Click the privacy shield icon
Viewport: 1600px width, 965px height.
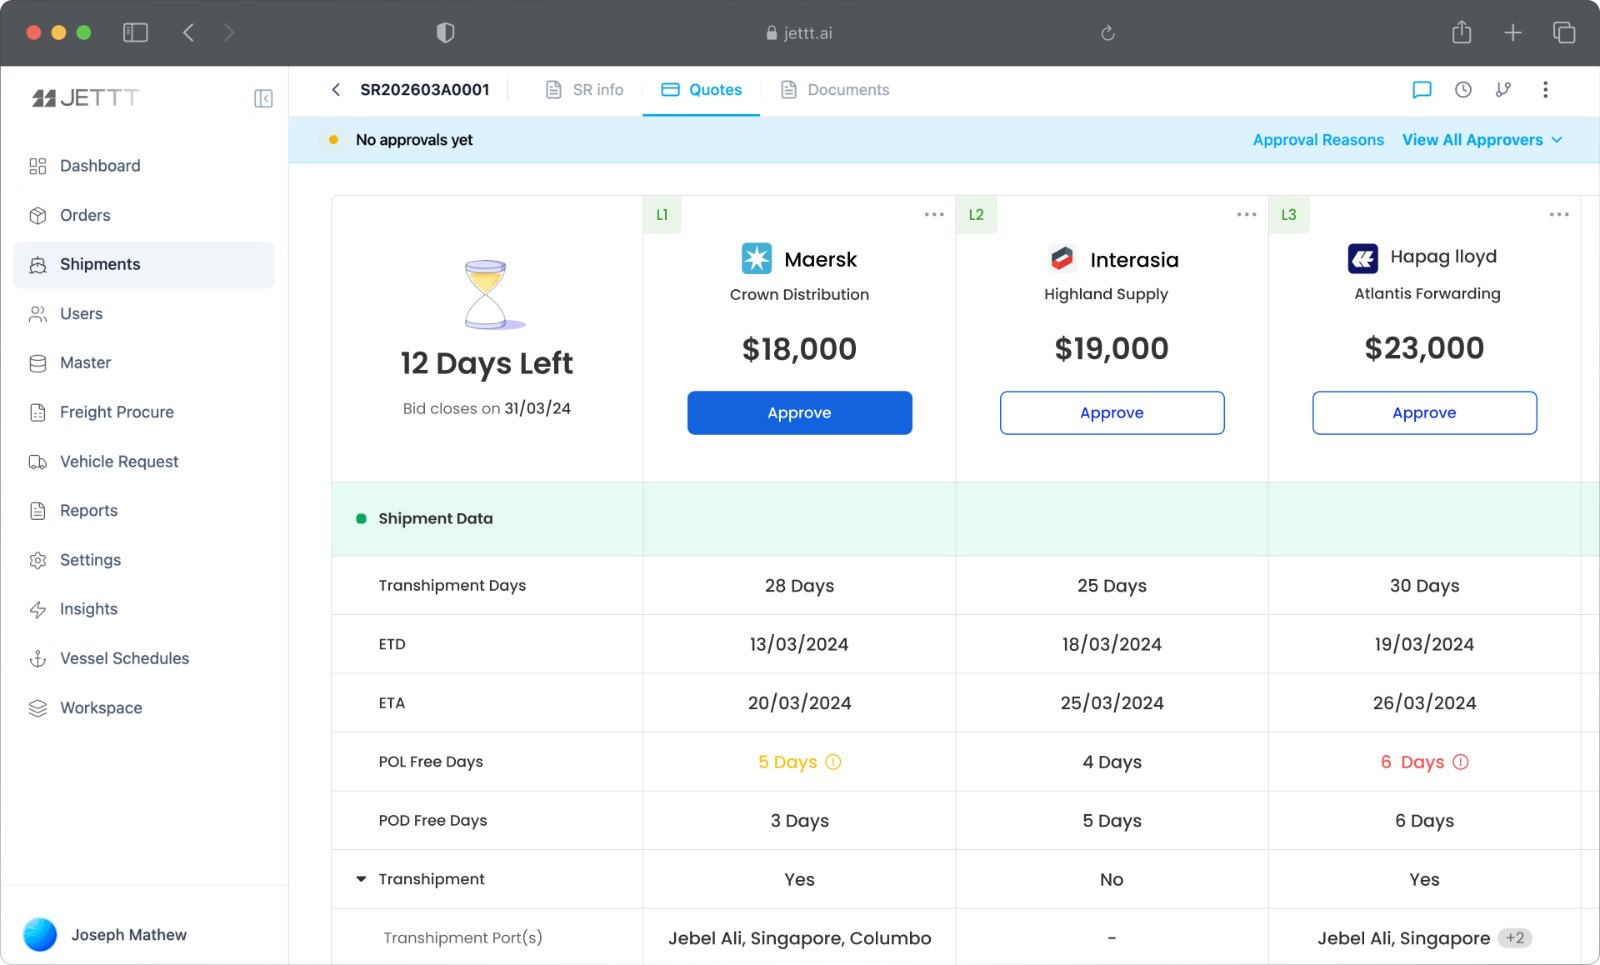coord(446,33)
